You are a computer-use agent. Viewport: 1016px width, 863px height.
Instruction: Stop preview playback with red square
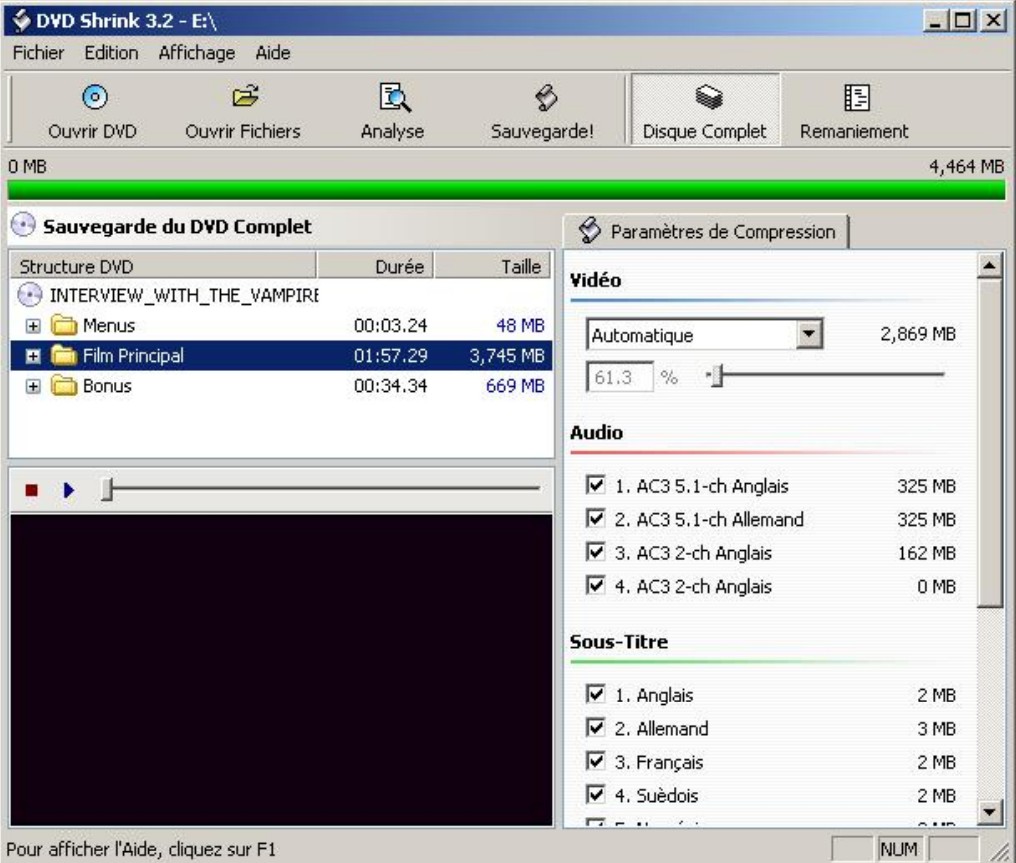pyautogui.click(x=31, y=490)
